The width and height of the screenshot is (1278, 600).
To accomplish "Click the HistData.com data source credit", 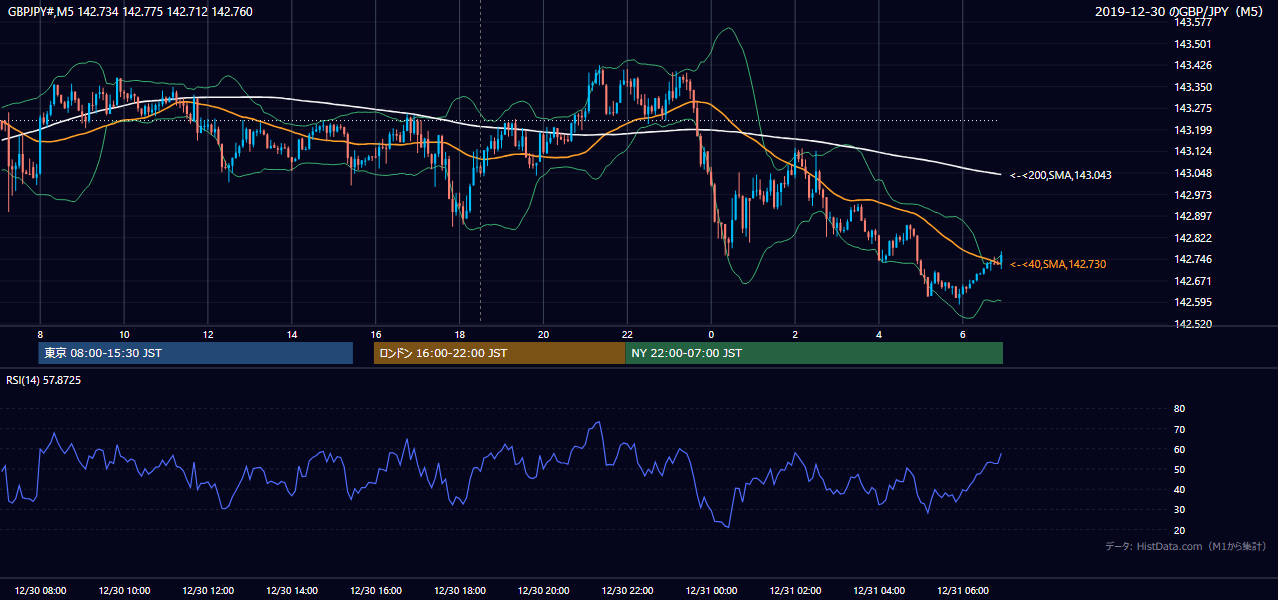I will point(1185,546).
